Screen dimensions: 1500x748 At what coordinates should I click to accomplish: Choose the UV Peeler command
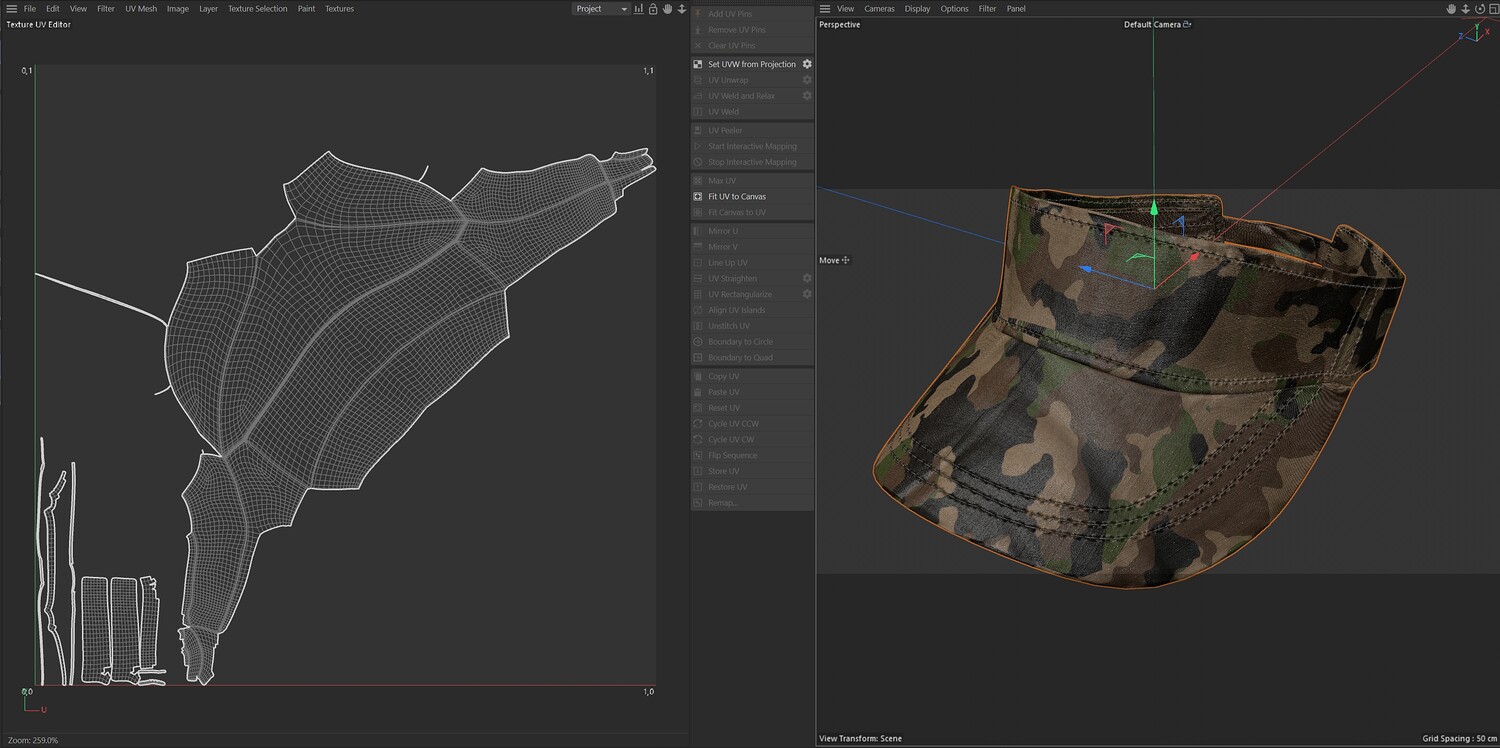click(x=752, y=131)
